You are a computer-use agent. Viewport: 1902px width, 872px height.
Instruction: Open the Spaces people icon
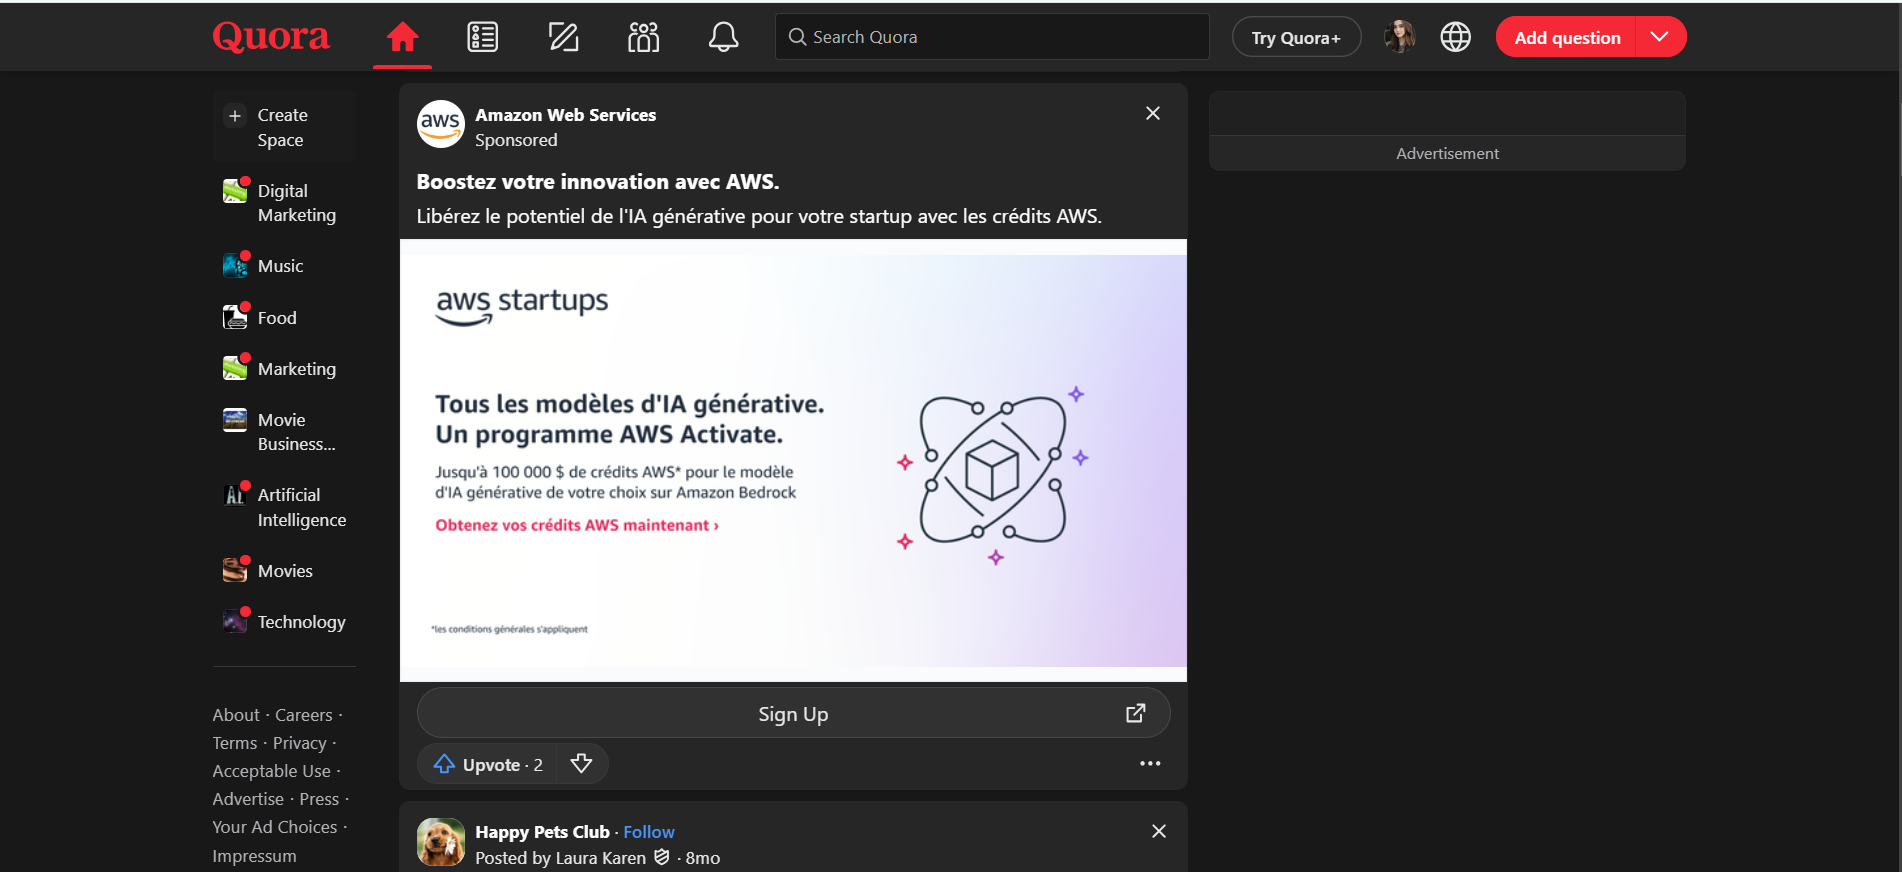click(643, 37)
